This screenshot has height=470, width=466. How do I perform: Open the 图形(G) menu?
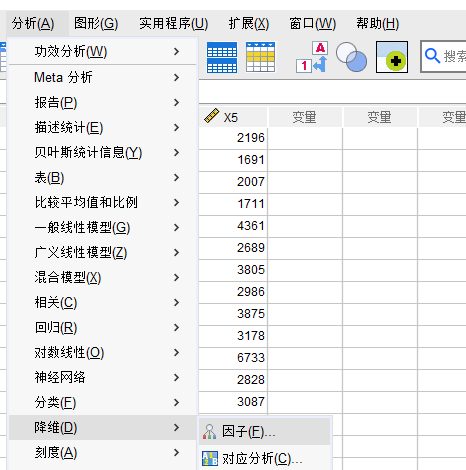(x=96, y=24)
